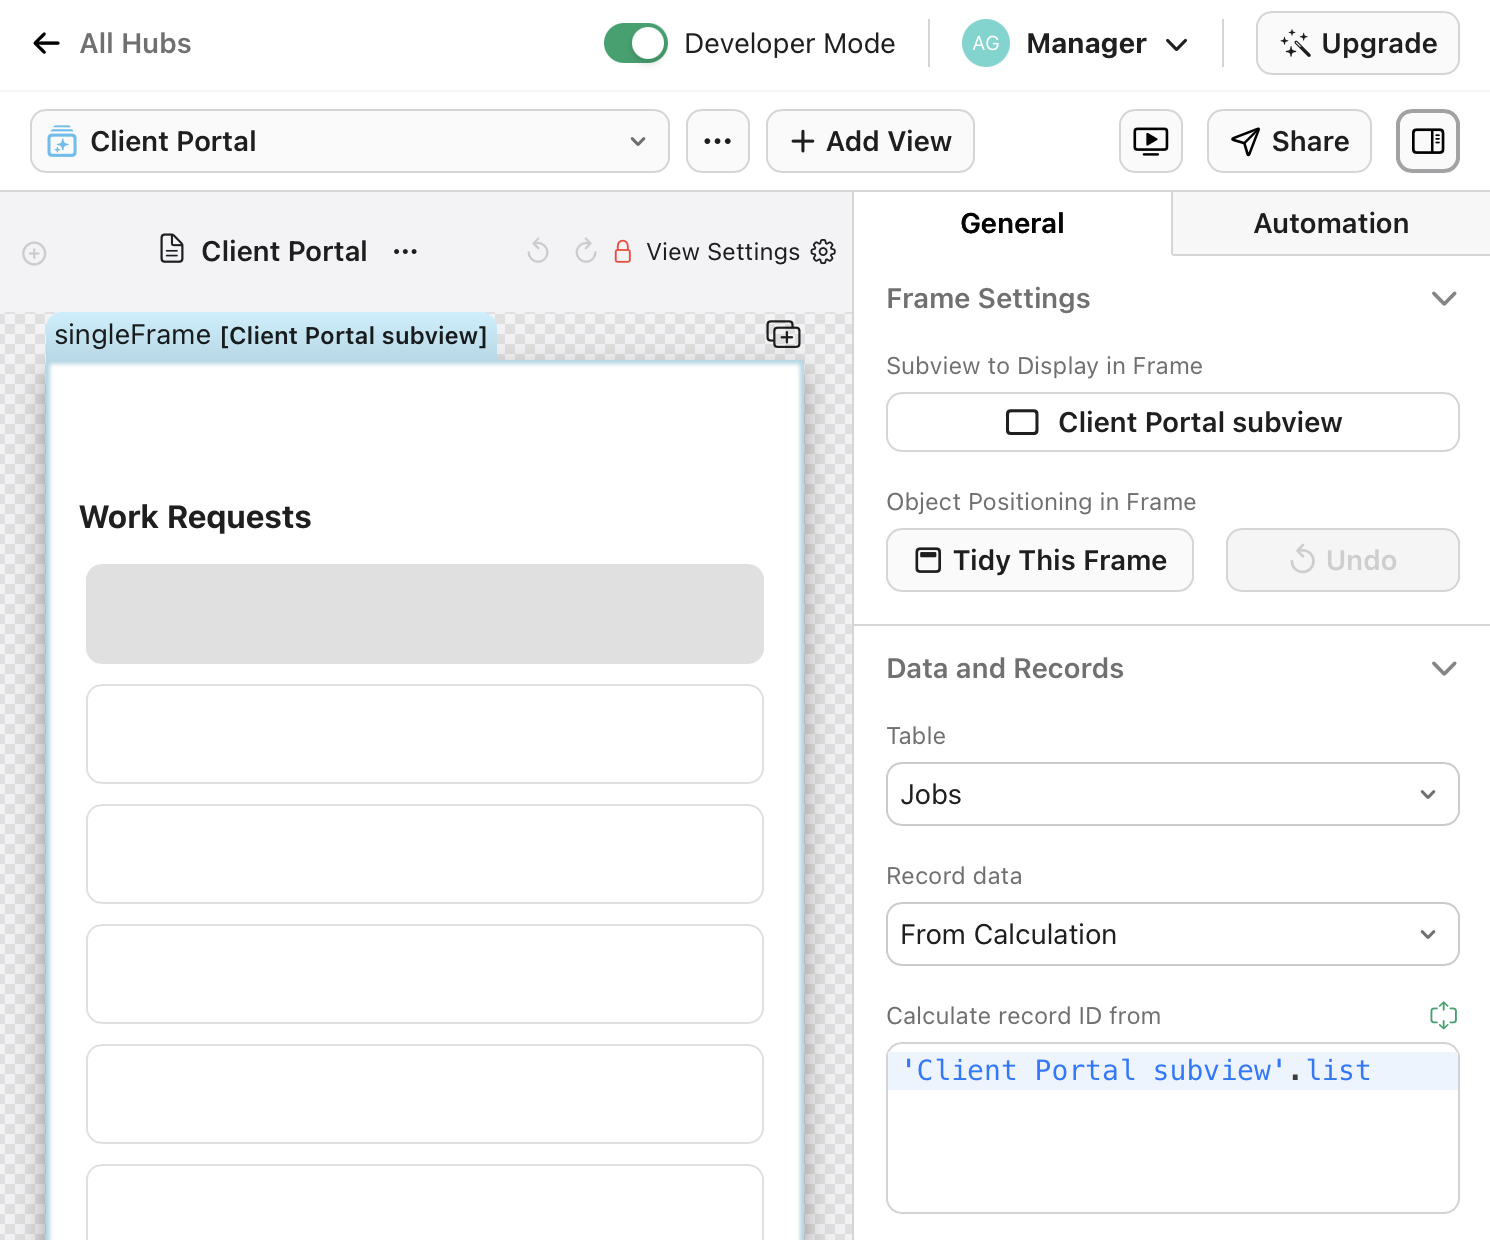The height and width of the screenshot is (1240, 1490).
Task: Click the red lock icon near View Settings
Action: [623, 252]
